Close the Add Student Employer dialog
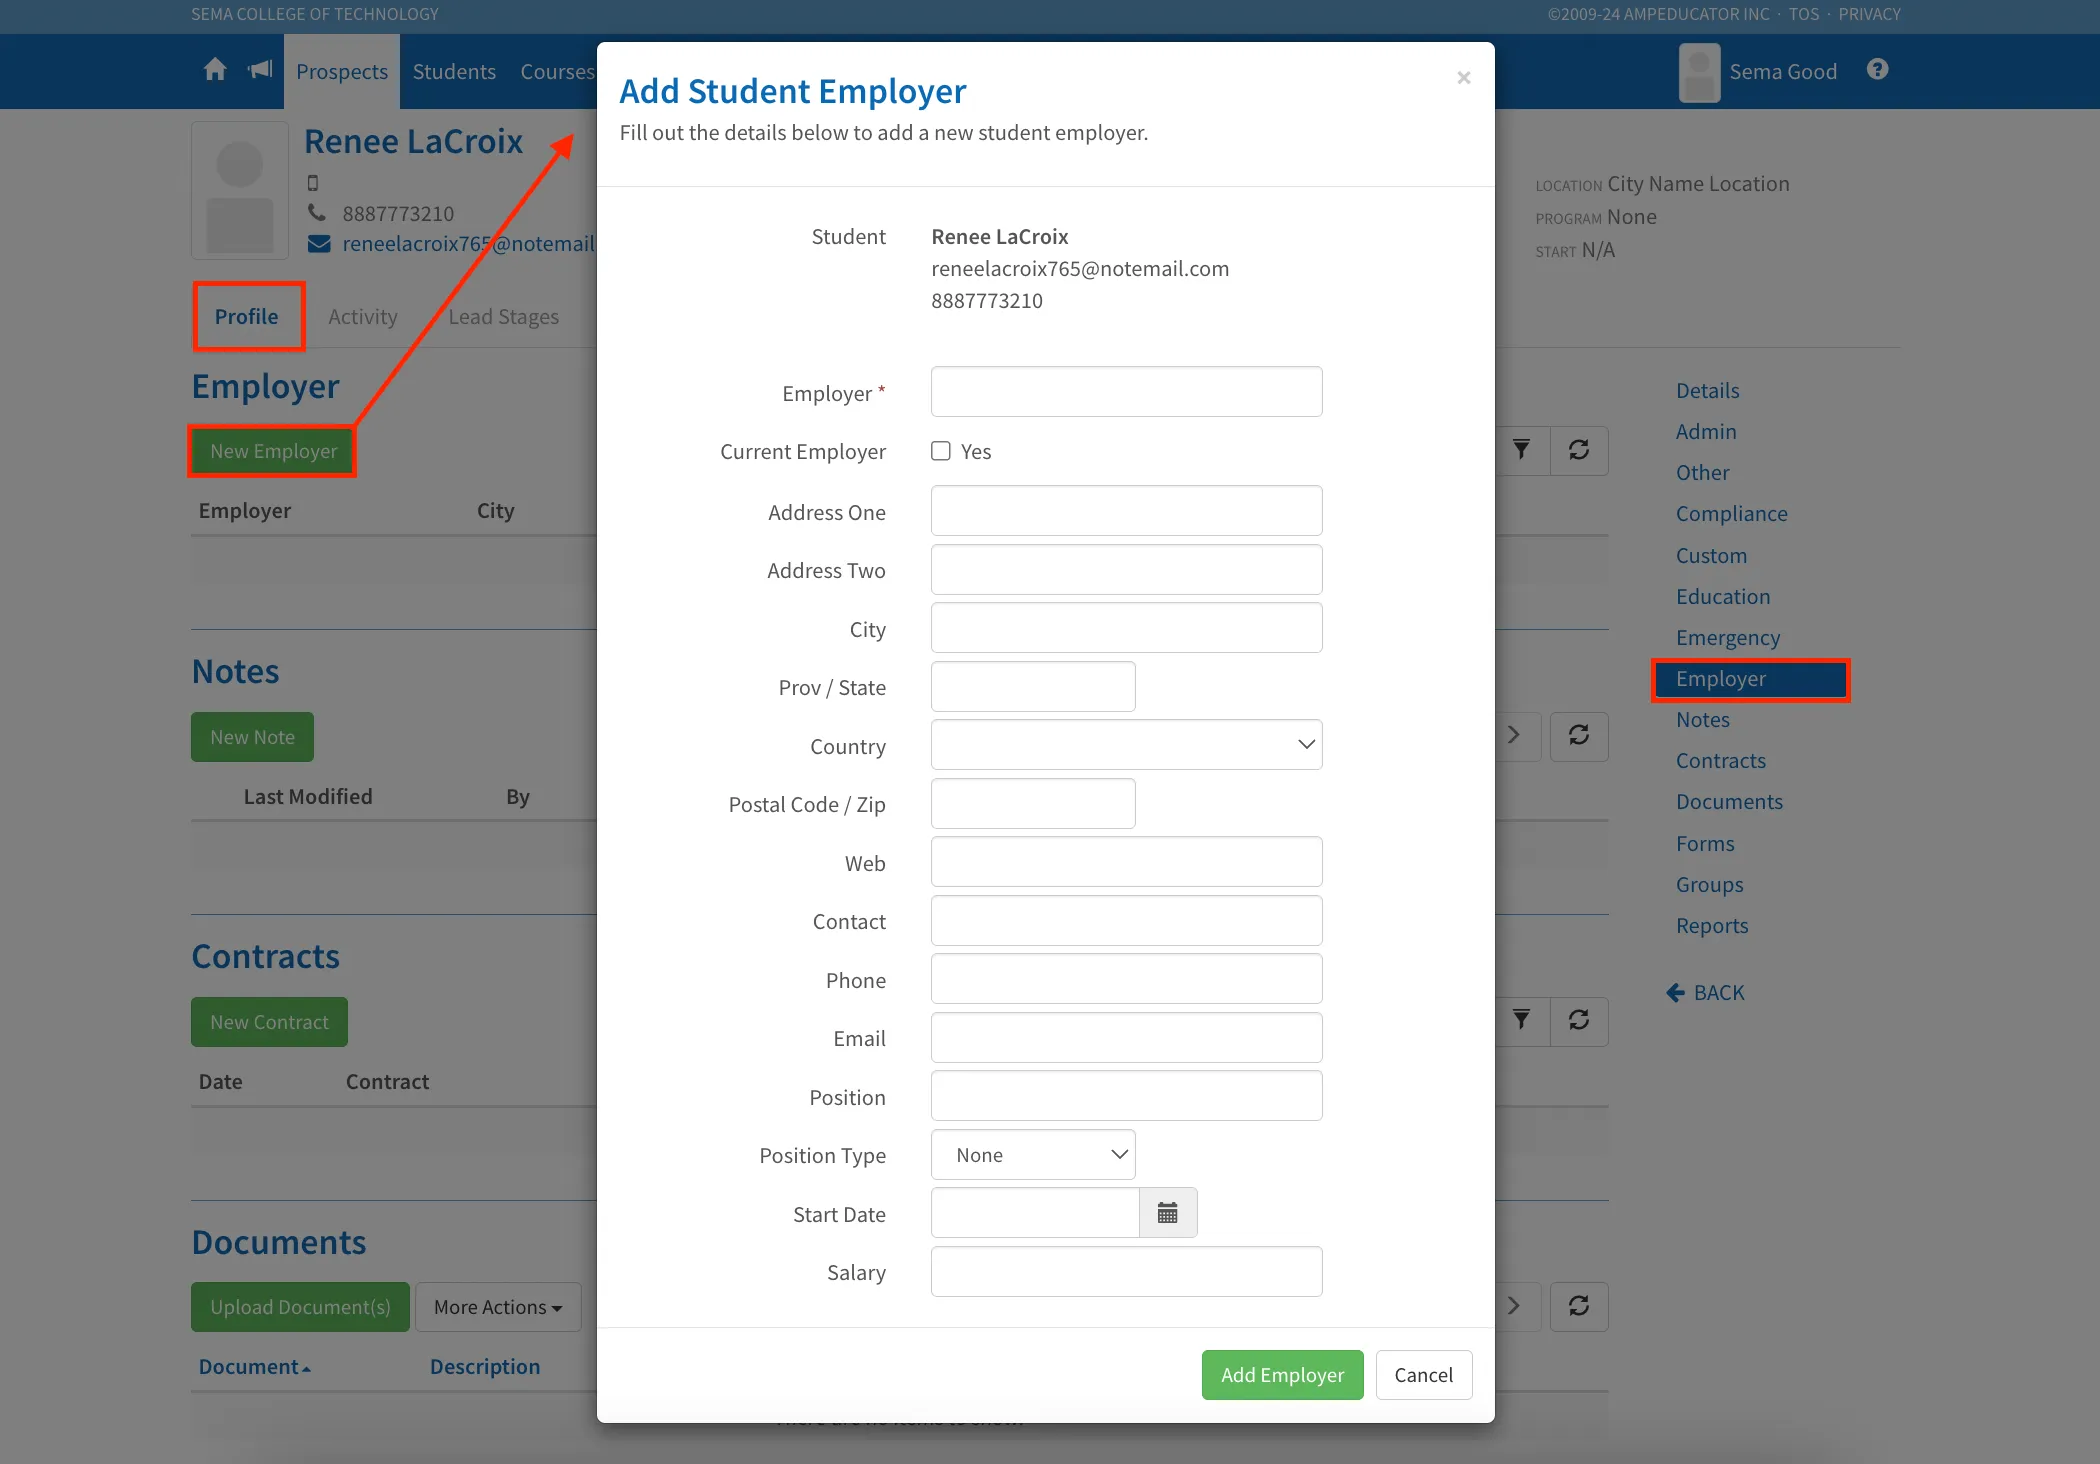This screenshot has width=2100, height=1464. tap(1463, 78)
